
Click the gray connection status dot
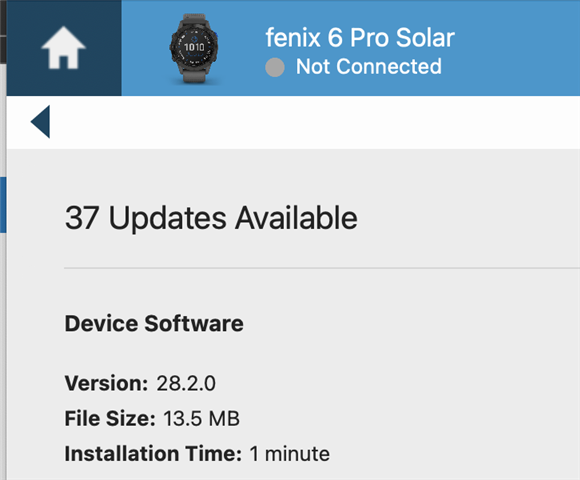point(275,67)
